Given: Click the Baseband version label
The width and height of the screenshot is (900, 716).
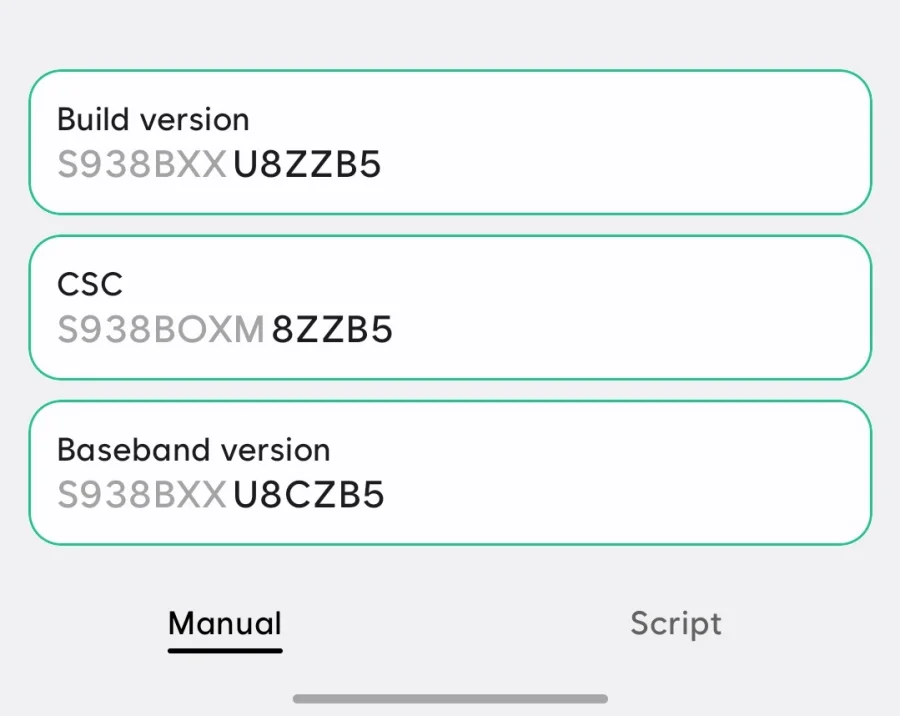Looking at the screenshot, I should tap(193, 450).
